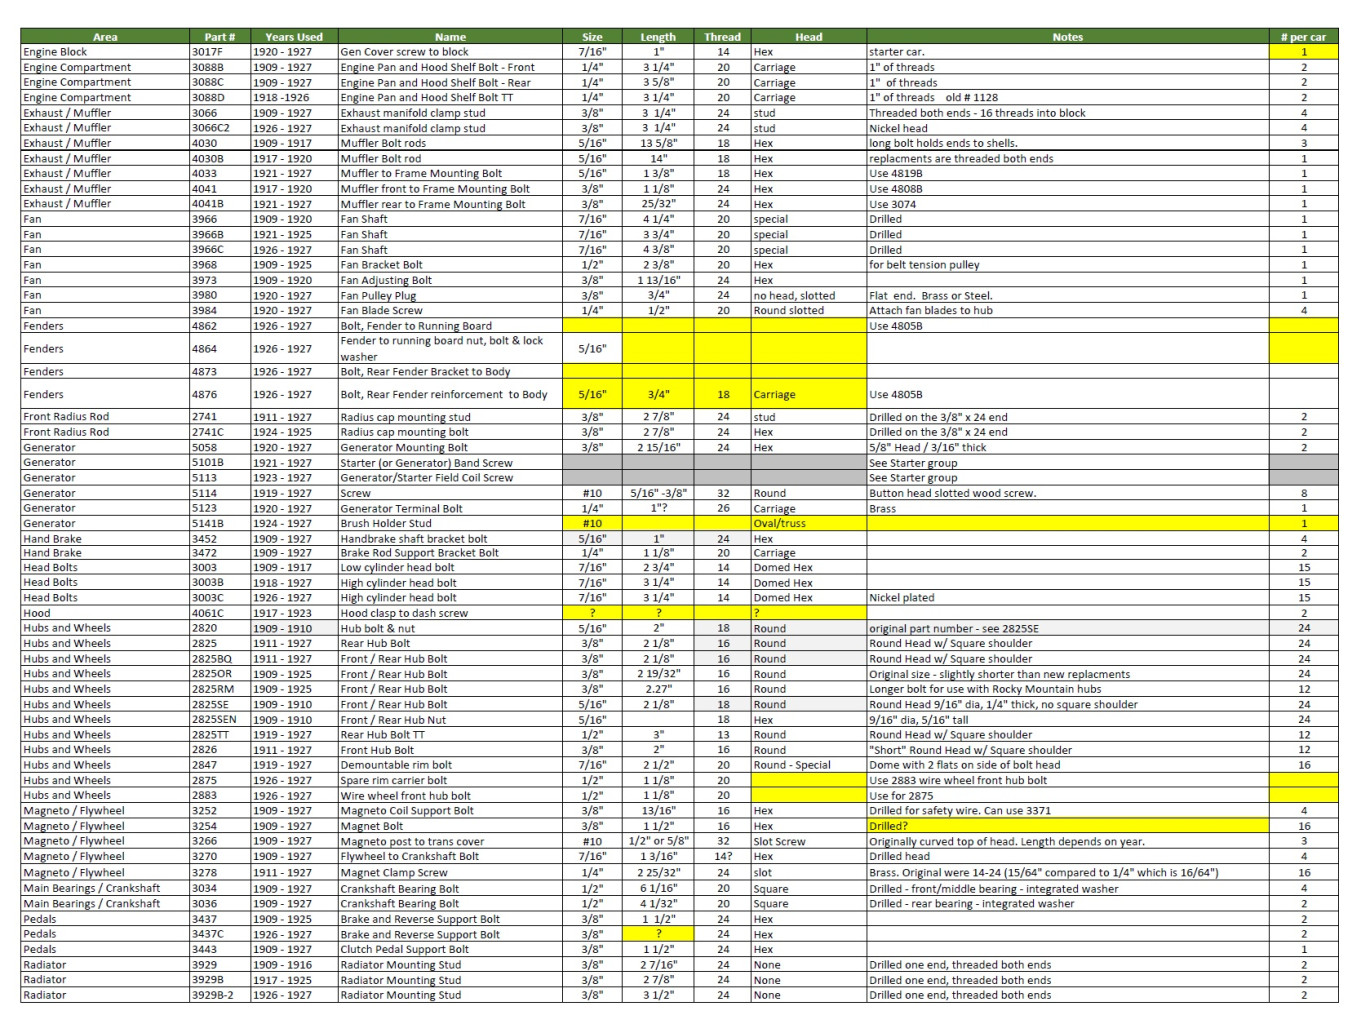
Task: Select part number 2825BQ cell
Action: [x=220, y=659]
